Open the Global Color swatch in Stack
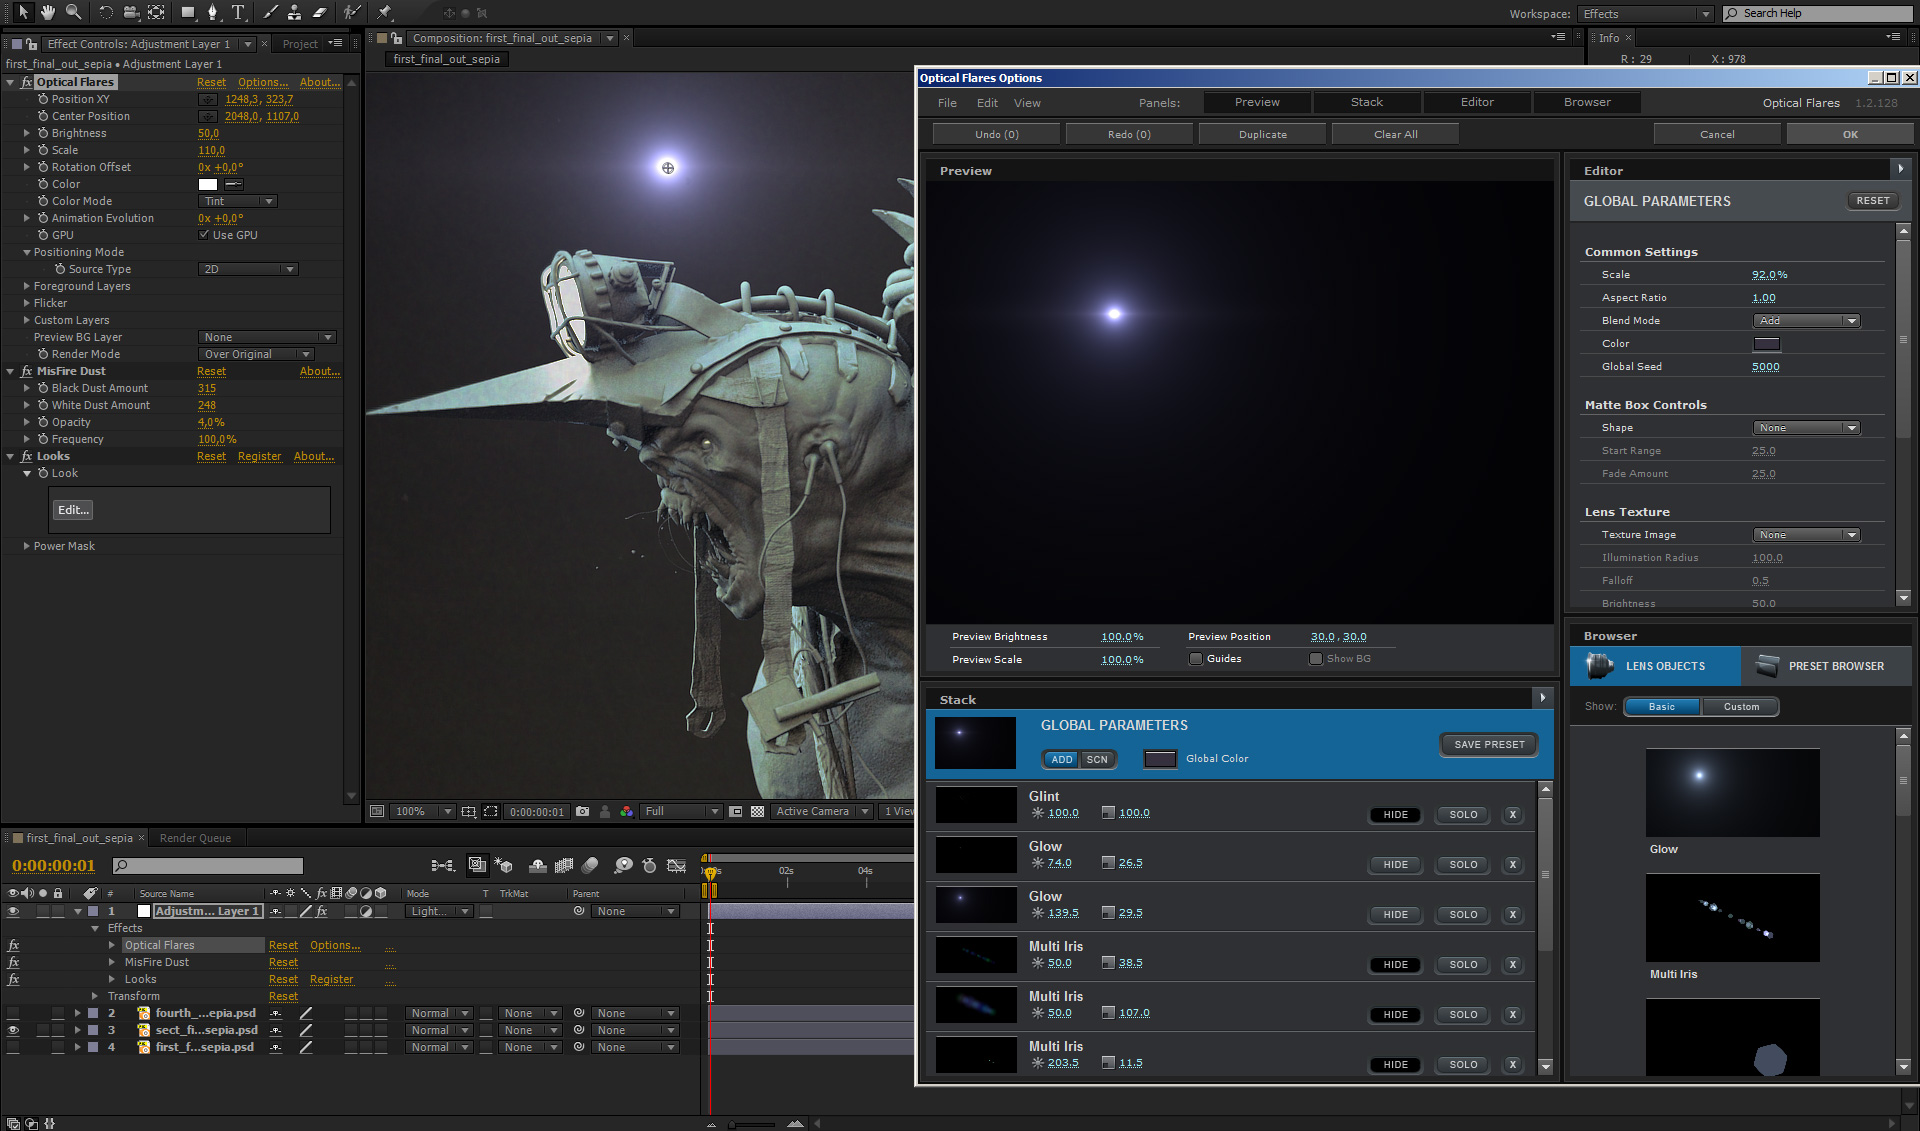Image resolution: width=1920 pixels, height=1131 pixels. tap(1160, 759)
